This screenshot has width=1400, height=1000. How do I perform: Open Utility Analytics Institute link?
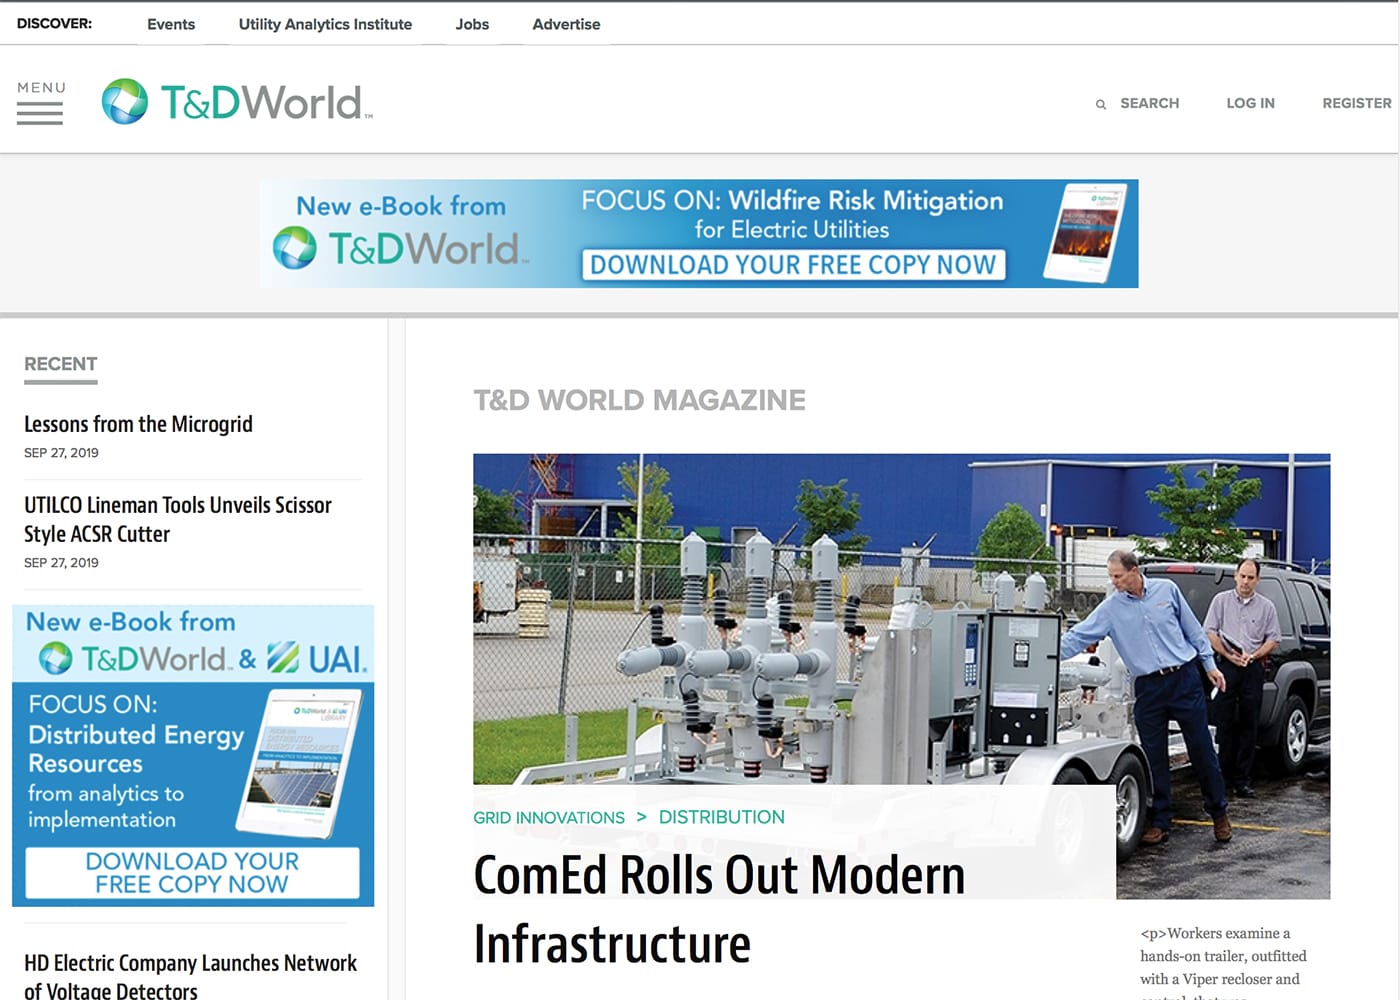pos(325,24)
